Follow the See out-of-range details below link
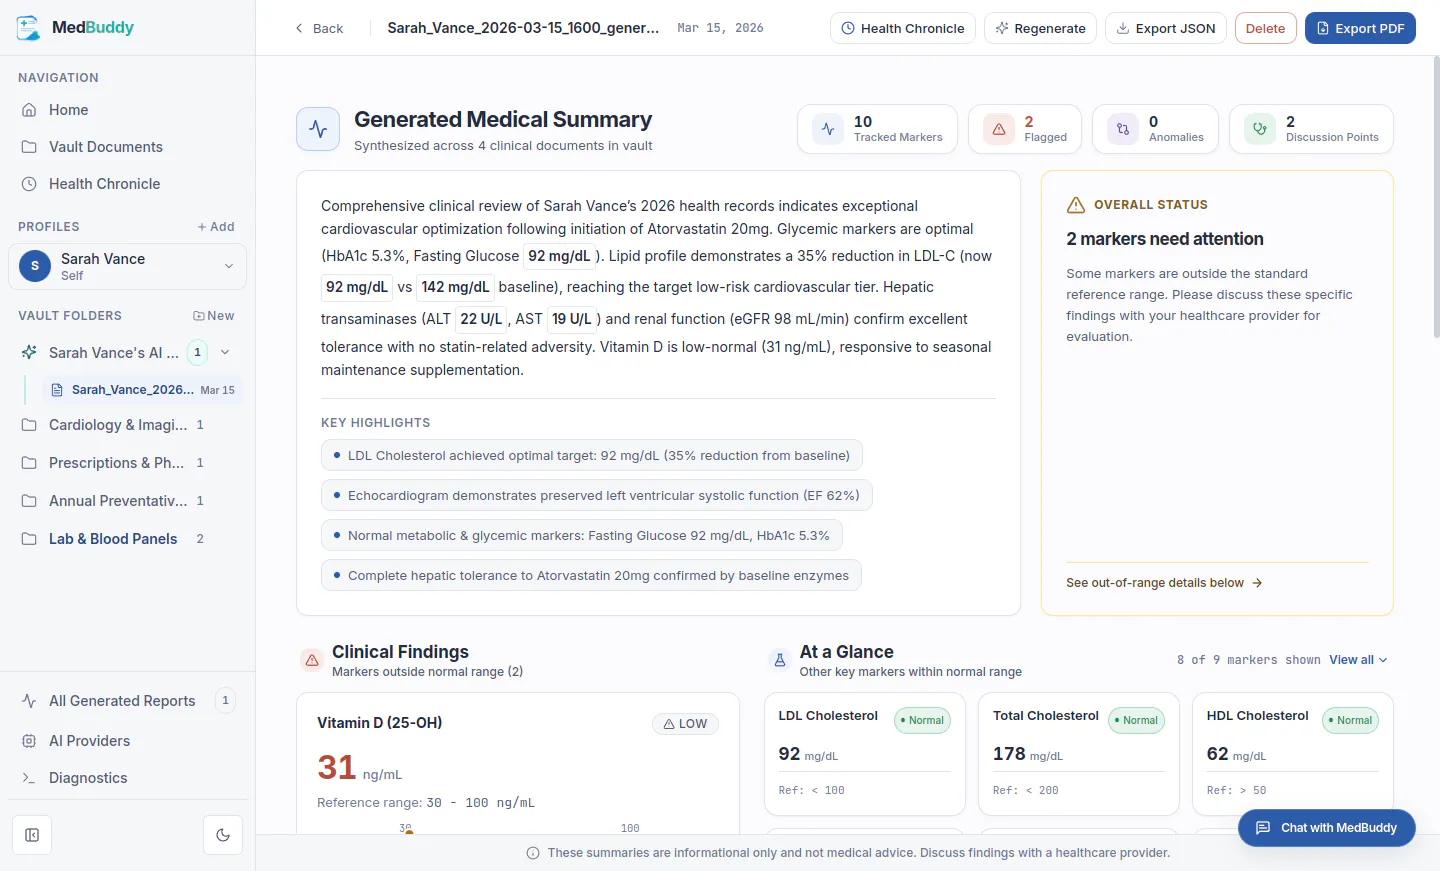Image resolution: width=1440 pixels, height=871 pixels. click(x=1164, y=583)
